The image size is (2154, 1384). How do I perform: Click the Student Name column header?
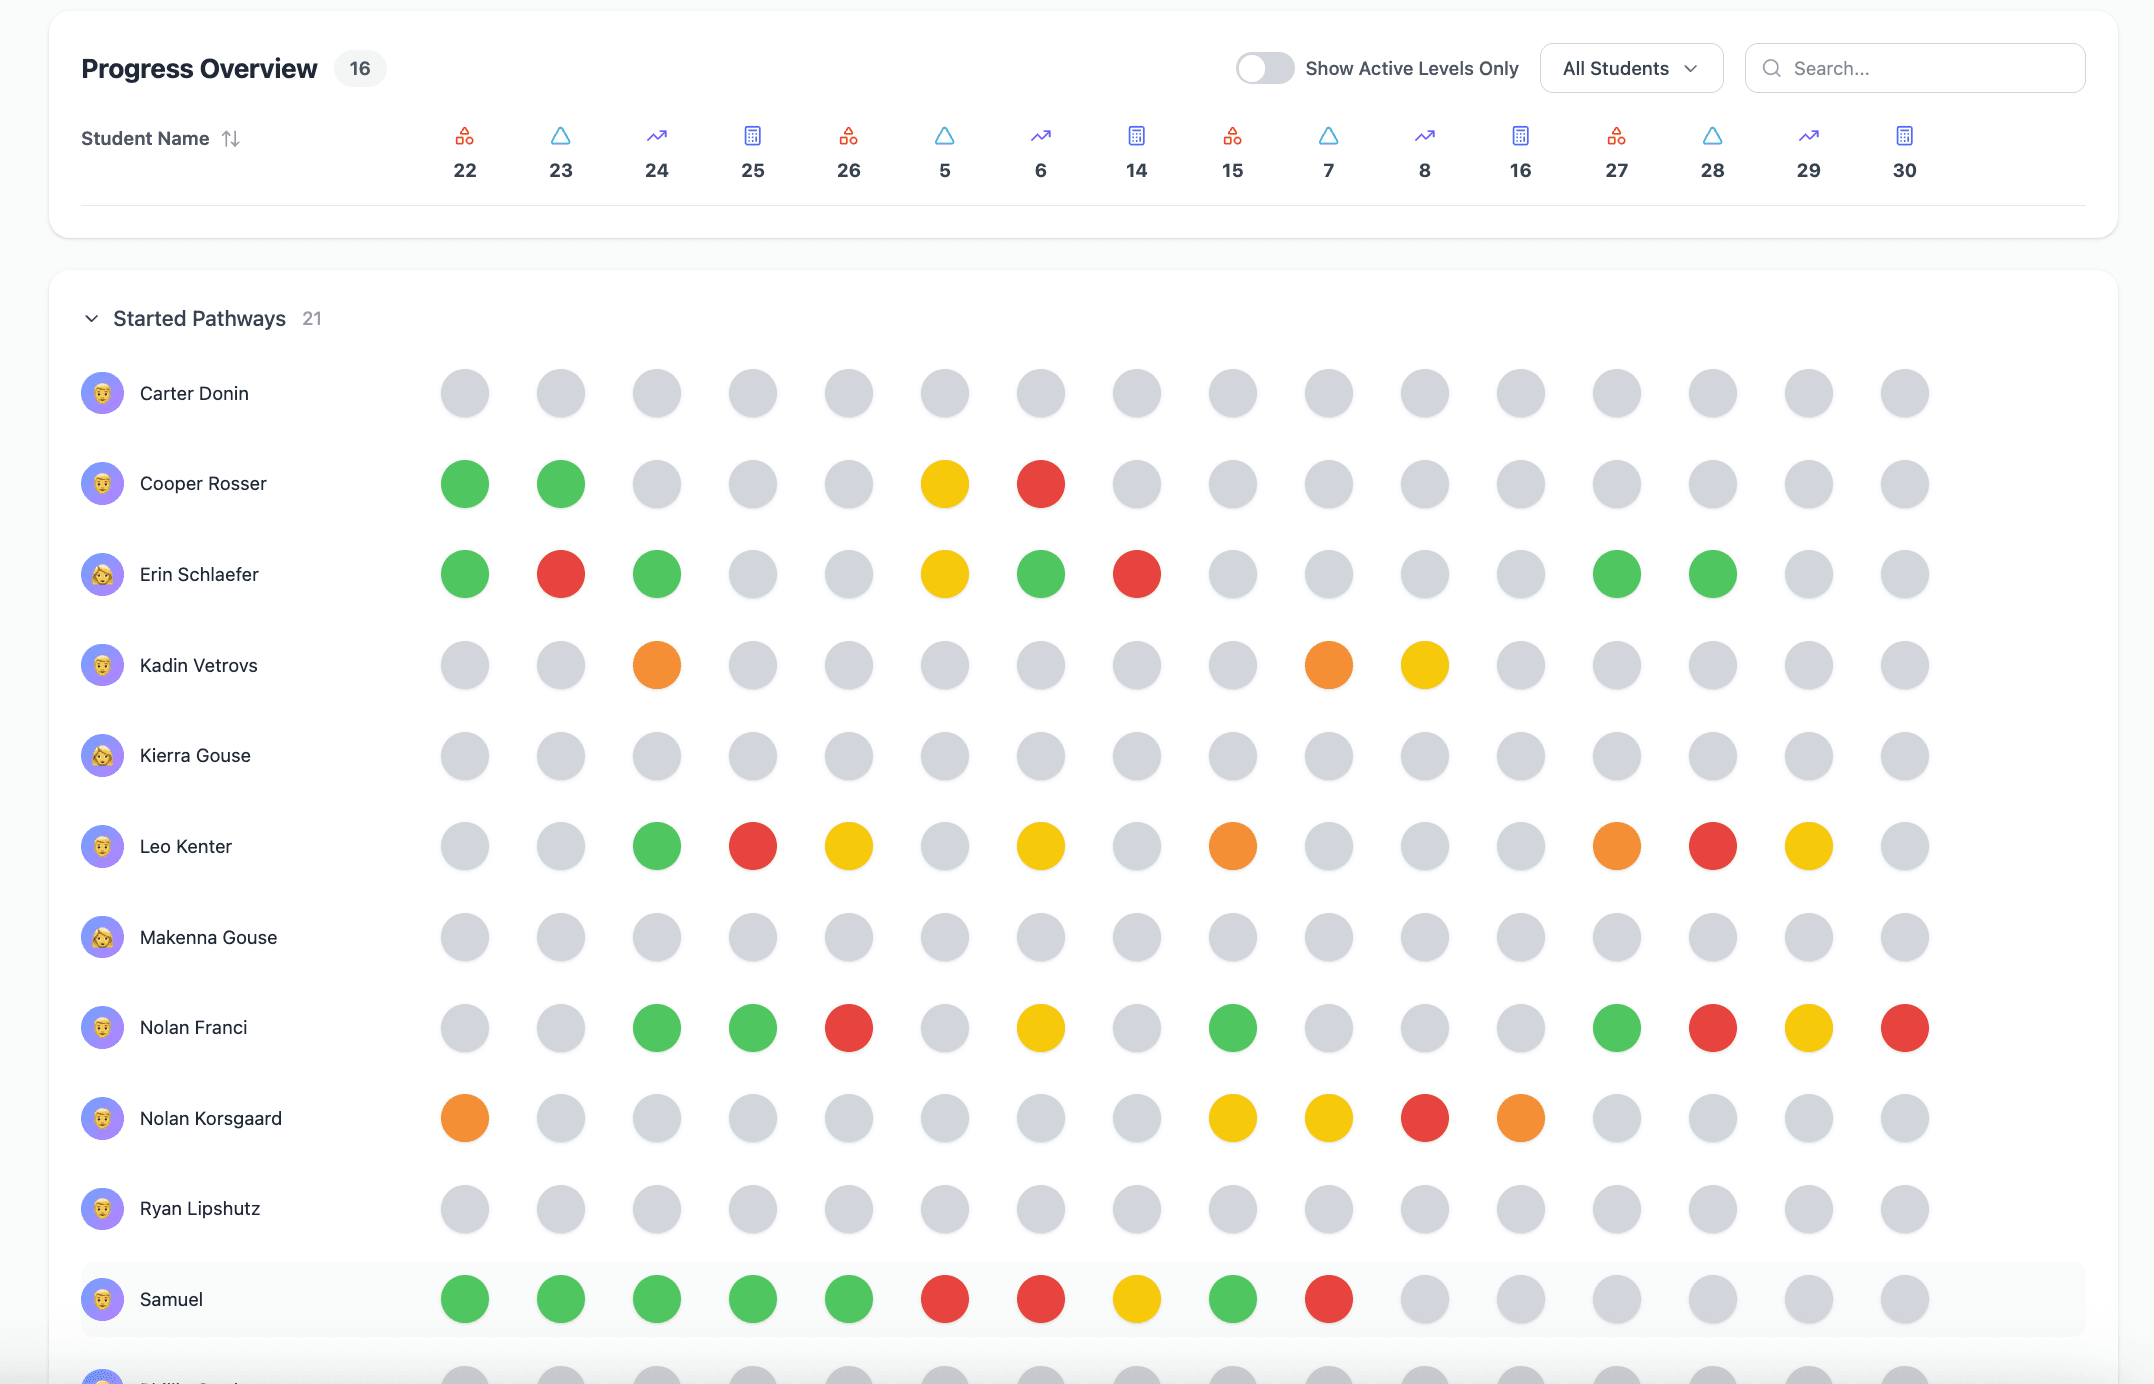[145, 139]
